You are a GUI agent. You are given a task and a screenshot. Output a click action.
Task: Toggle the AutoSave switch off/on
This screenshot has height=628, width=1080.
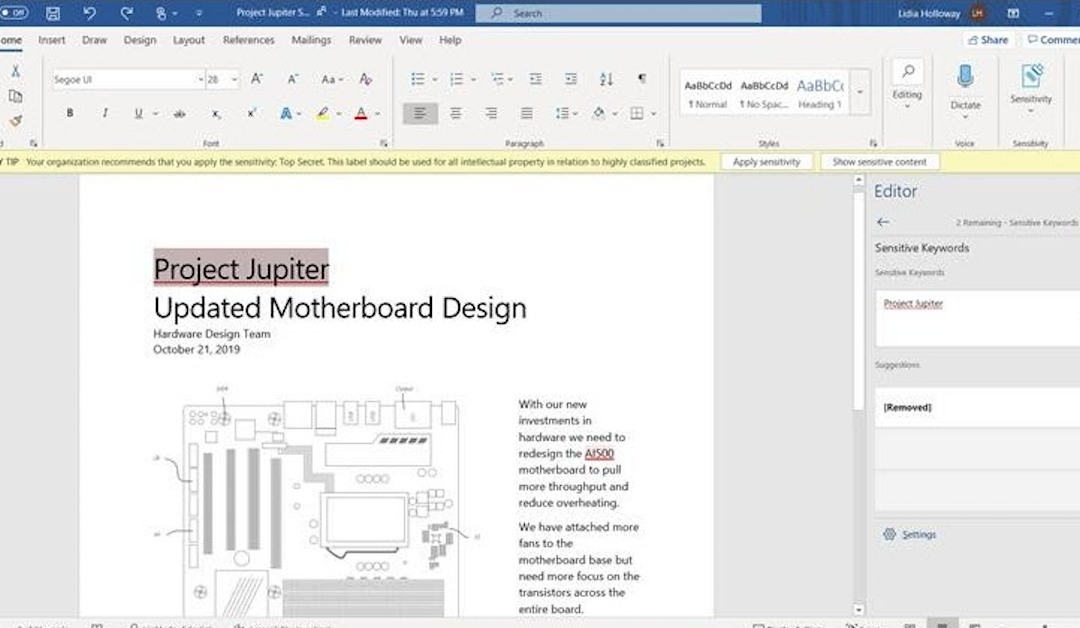point(13,13)
